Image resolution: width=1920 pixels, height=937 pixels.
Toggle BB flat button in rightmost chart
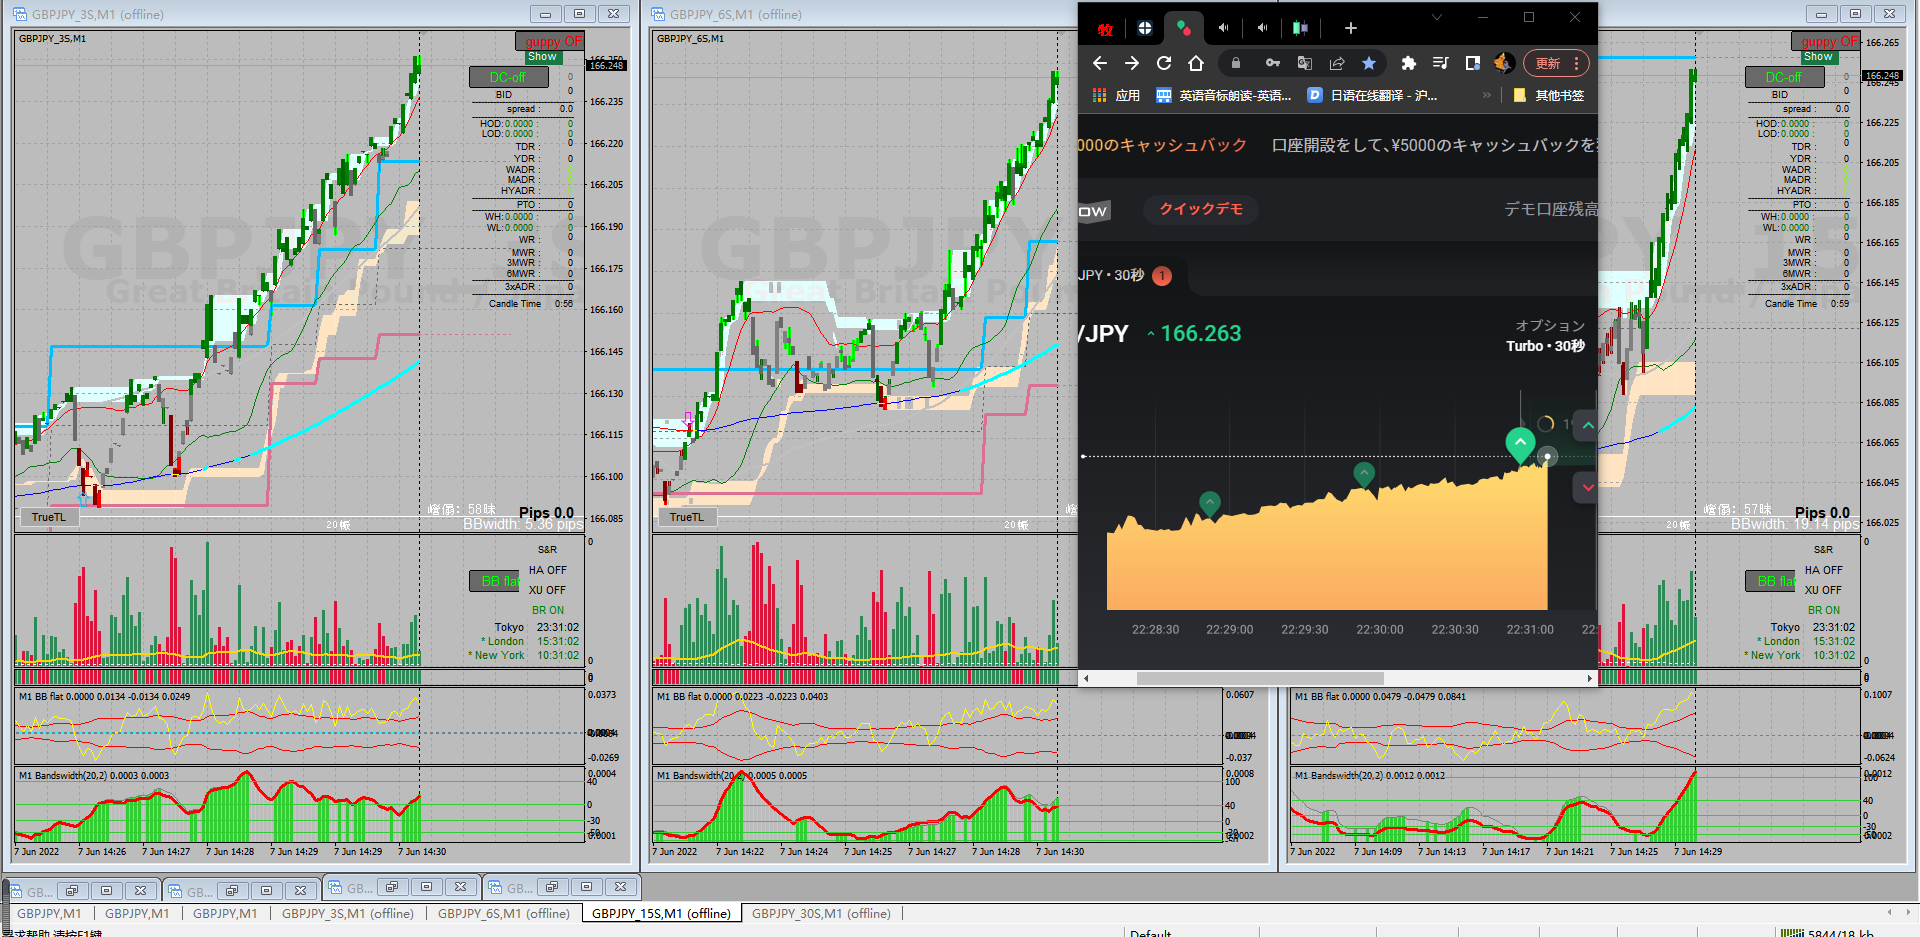(1772, 581)
